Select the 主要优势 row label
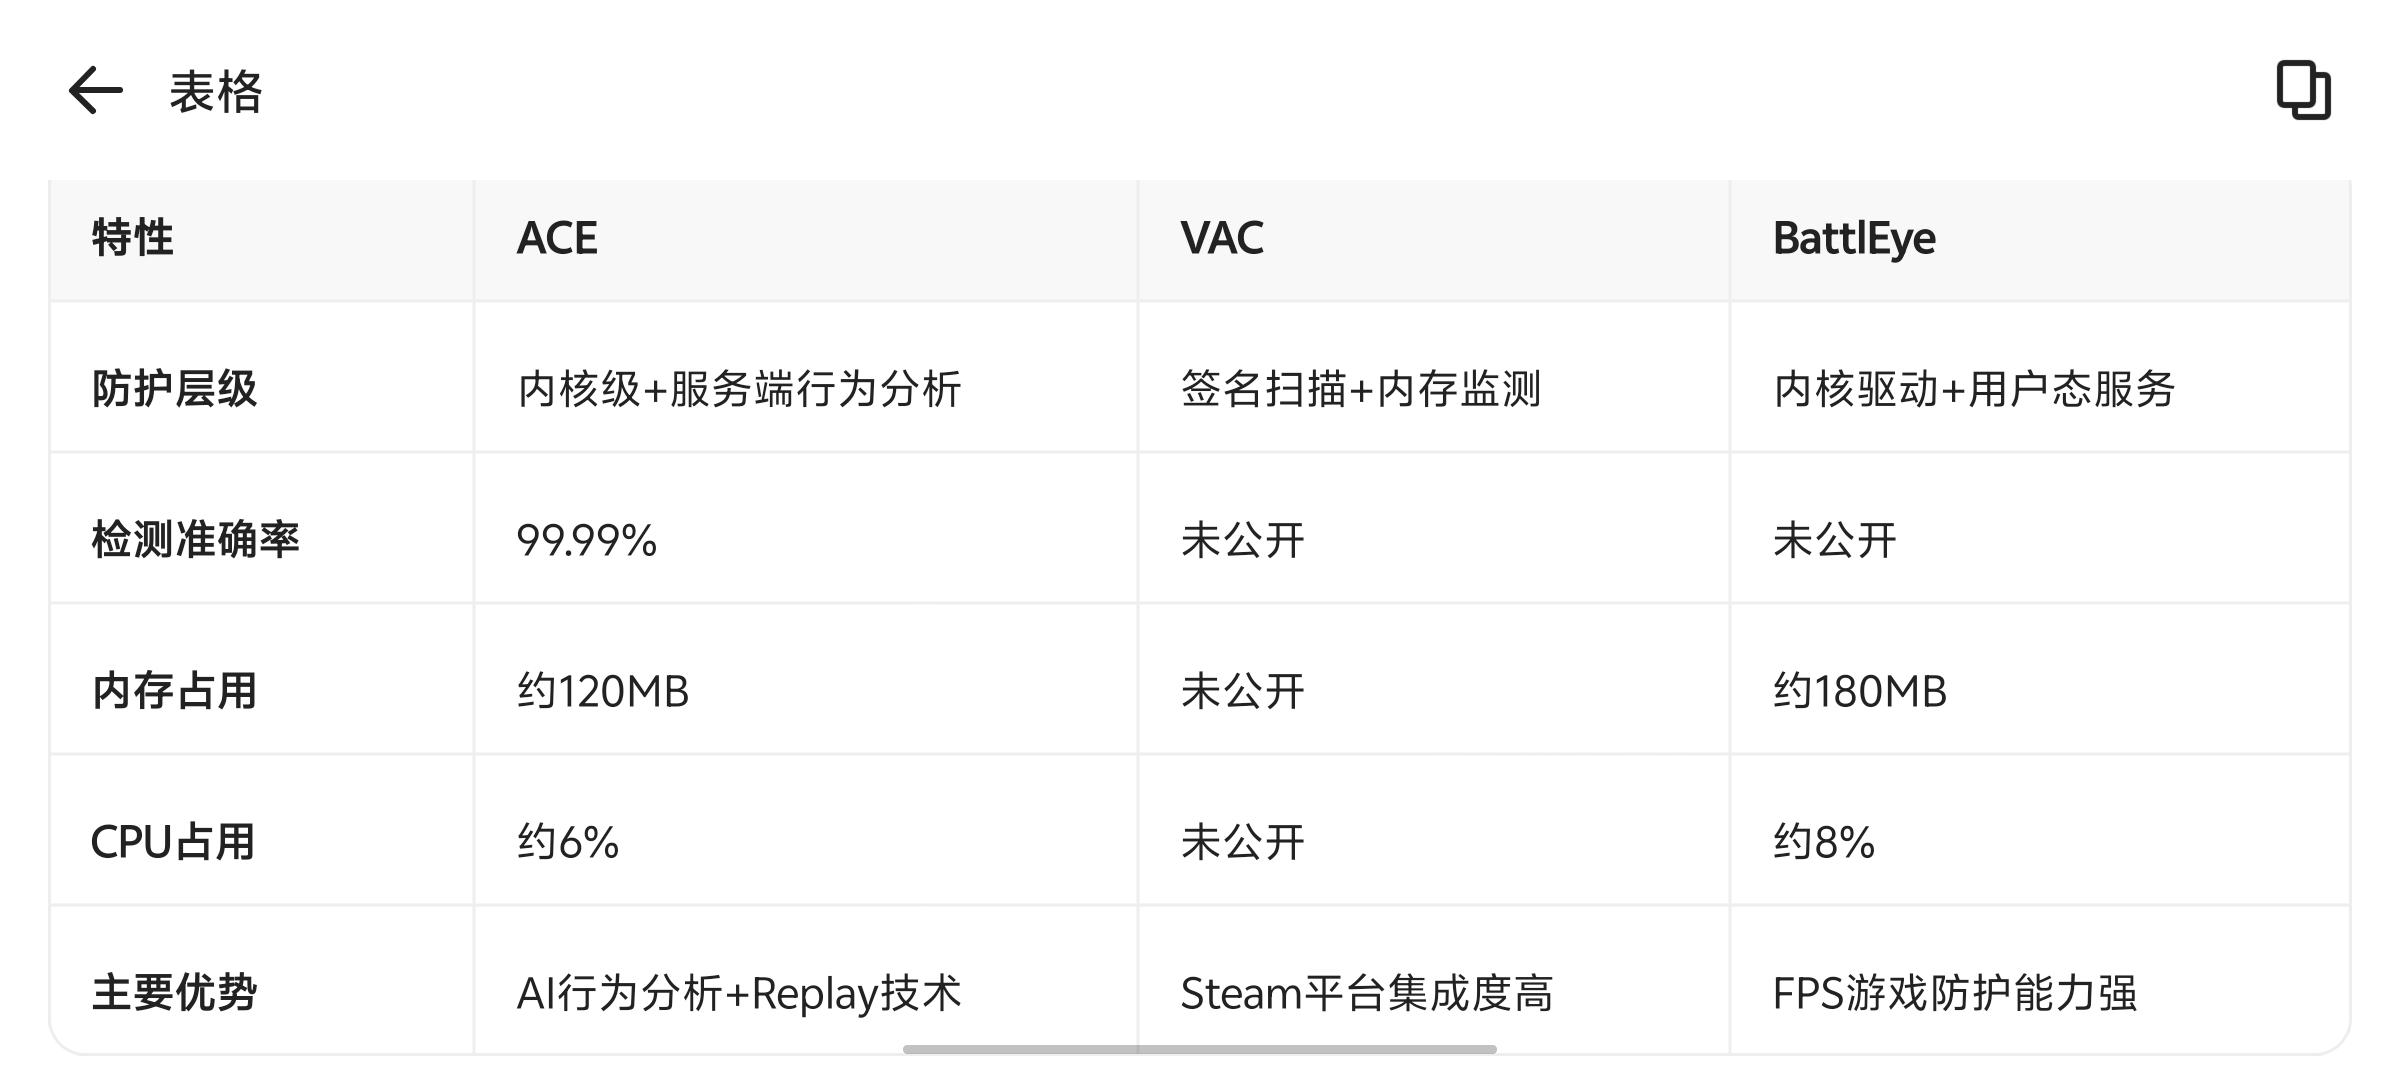This screenshot has height=1080, width=2400. tap(174, 993)
